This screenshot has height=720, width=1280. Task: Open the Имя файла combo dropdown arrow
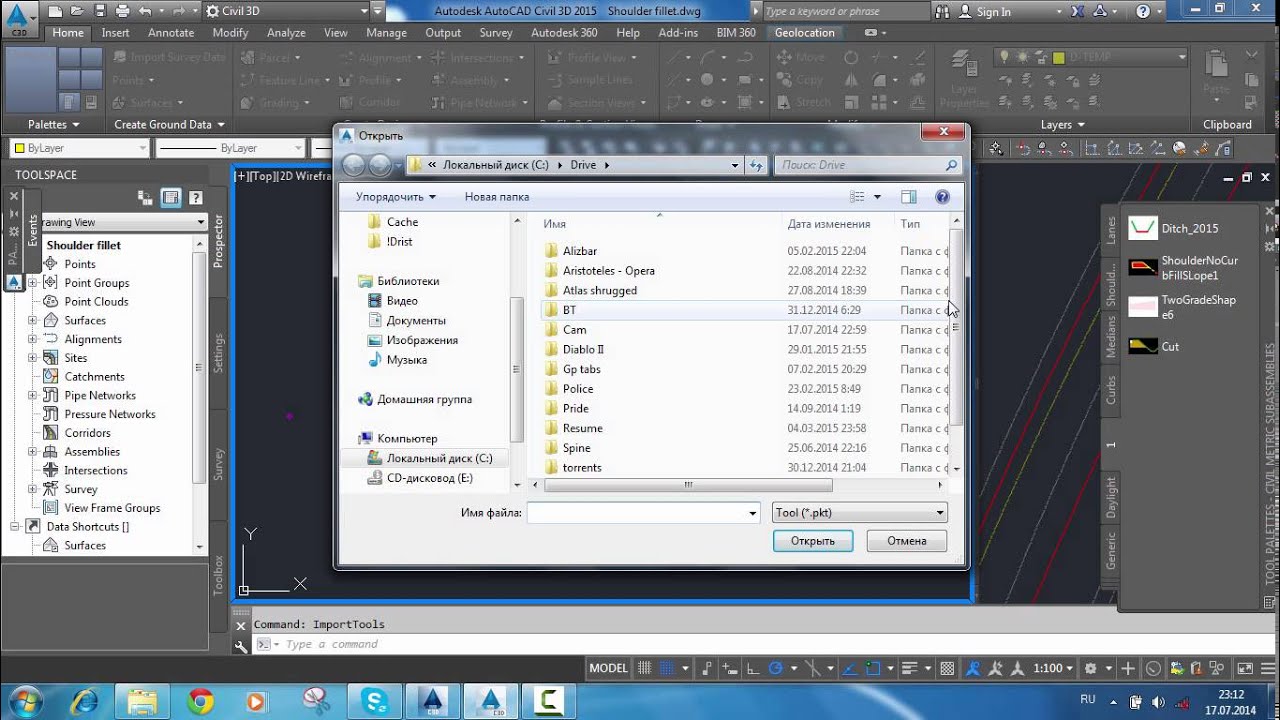pos(753,513)
